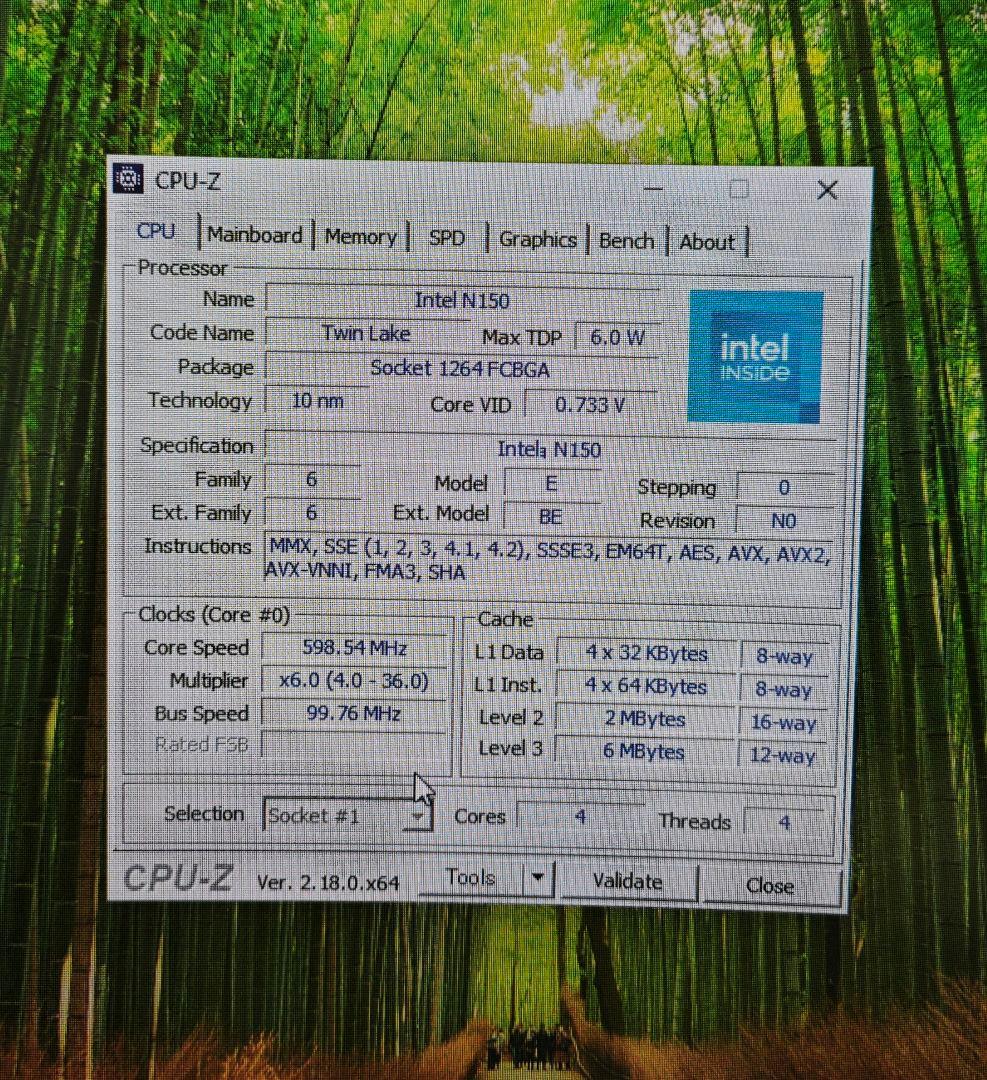Click the Technology value 10 nm
Screen dimensions: 987x1080
coord(318,401)
